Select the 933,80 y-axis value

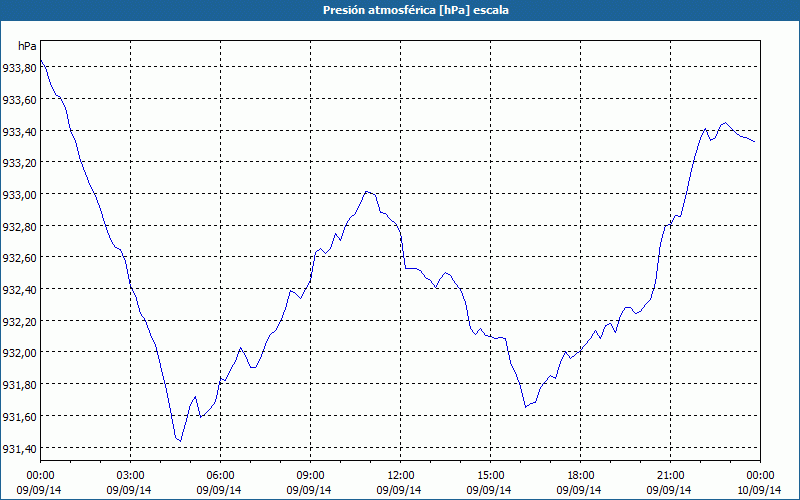(19, 68)
